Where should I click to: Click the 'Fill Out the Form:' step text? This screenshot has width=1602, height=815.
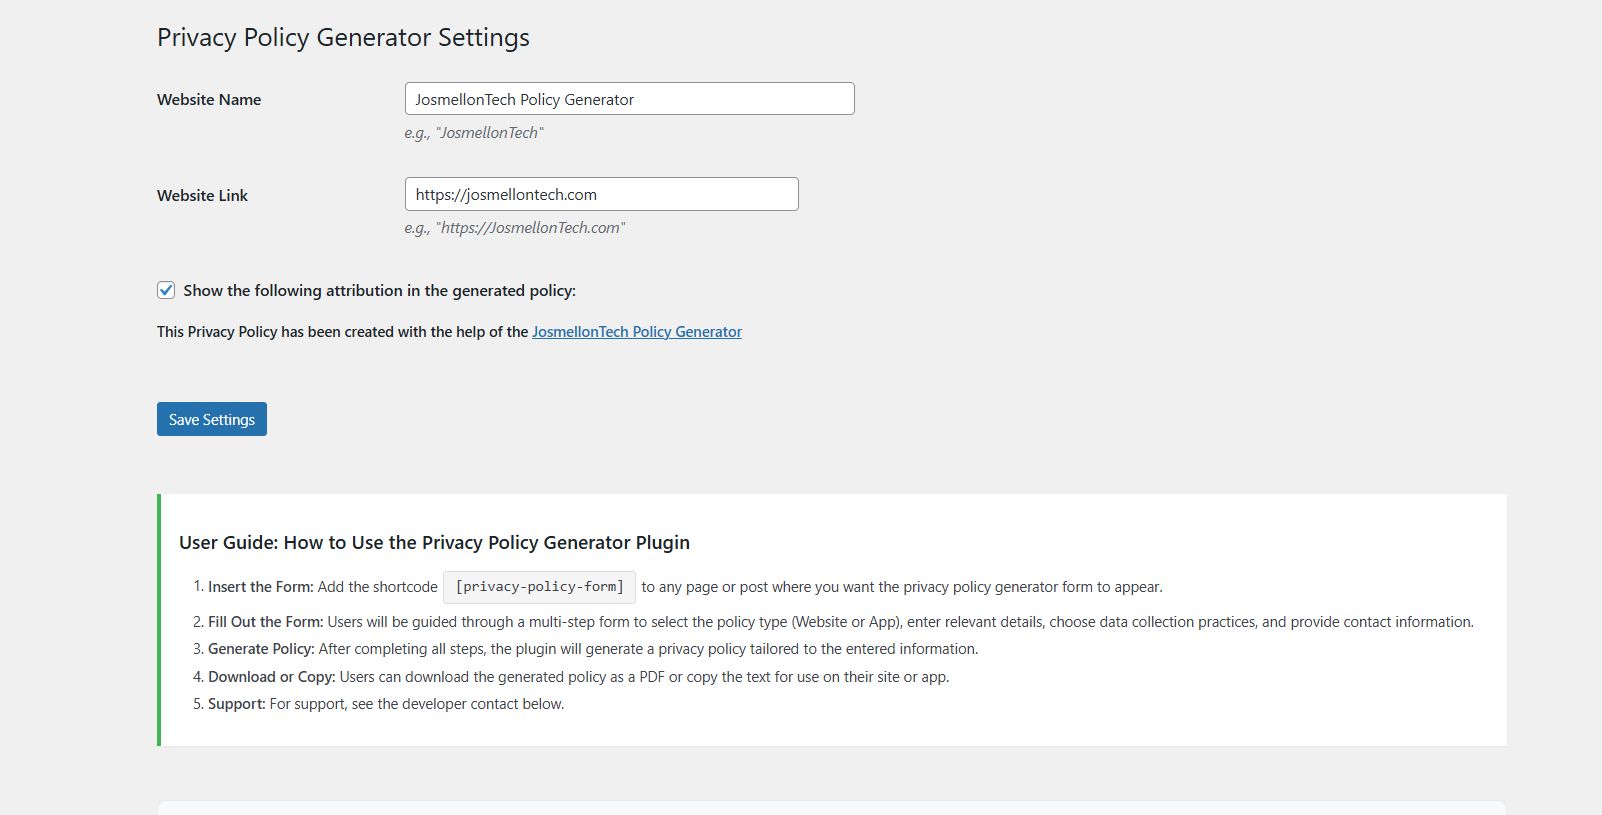click(x=266, y=622)
